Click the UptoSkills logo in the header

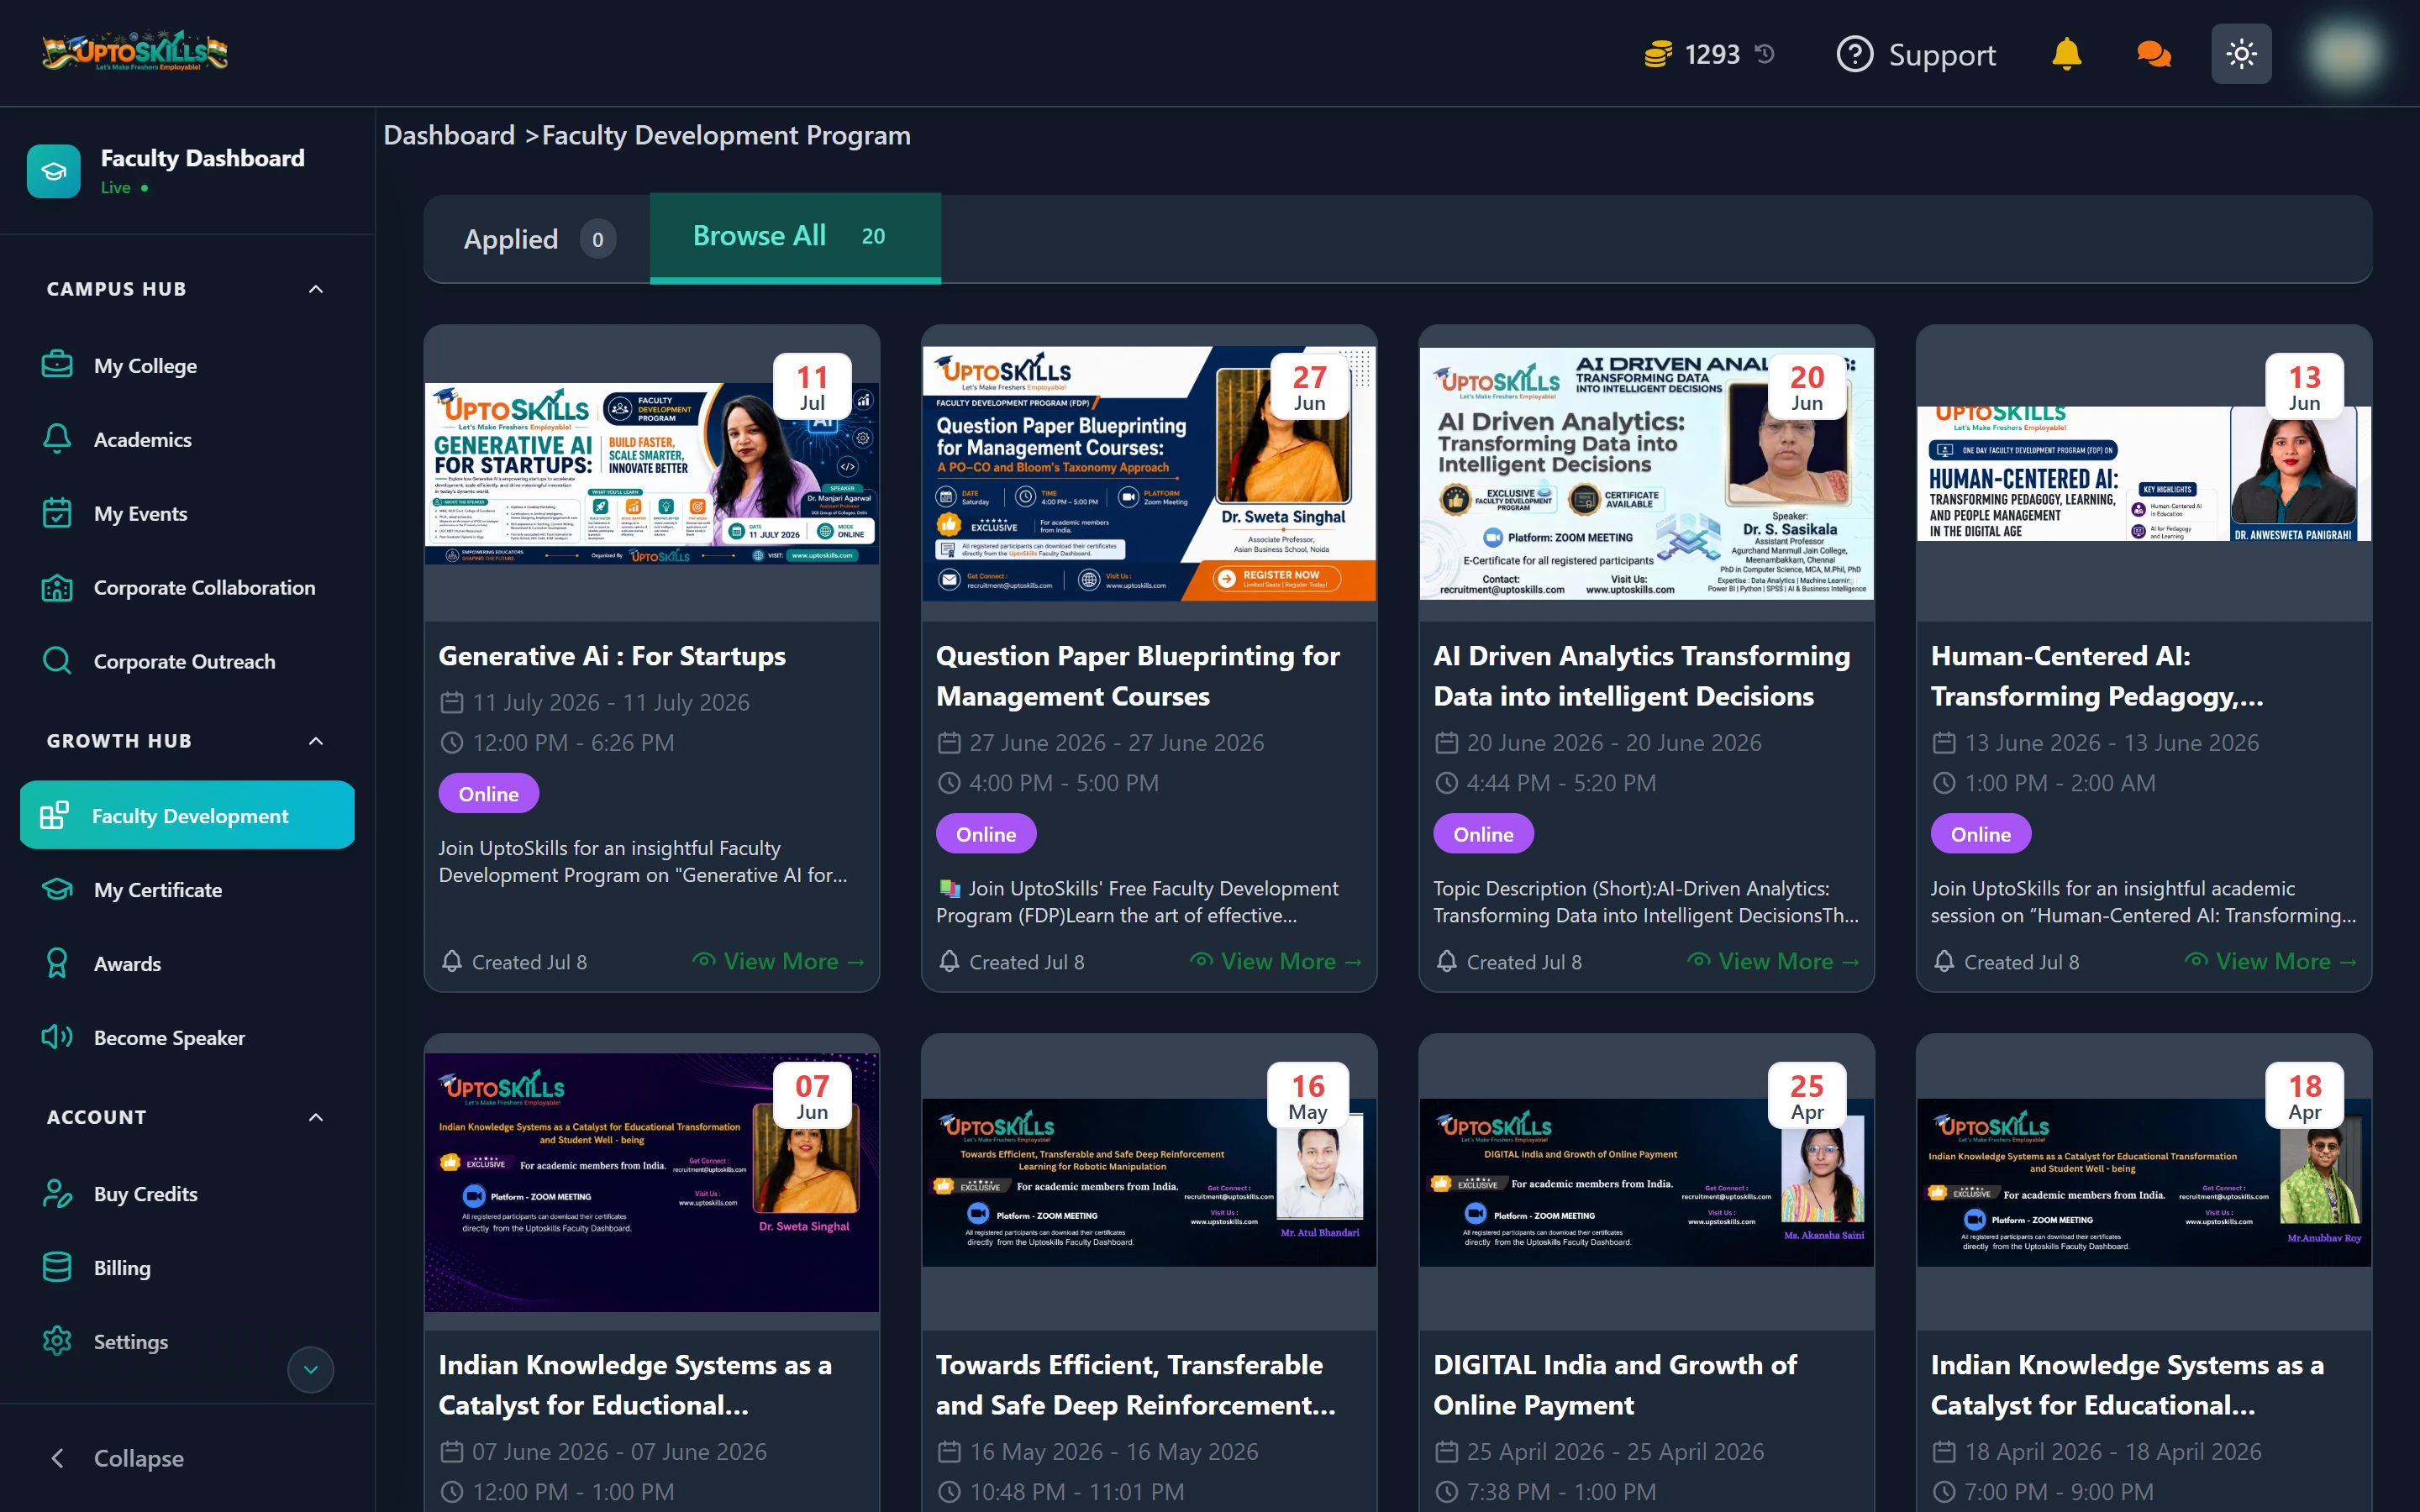coord(135,51)
